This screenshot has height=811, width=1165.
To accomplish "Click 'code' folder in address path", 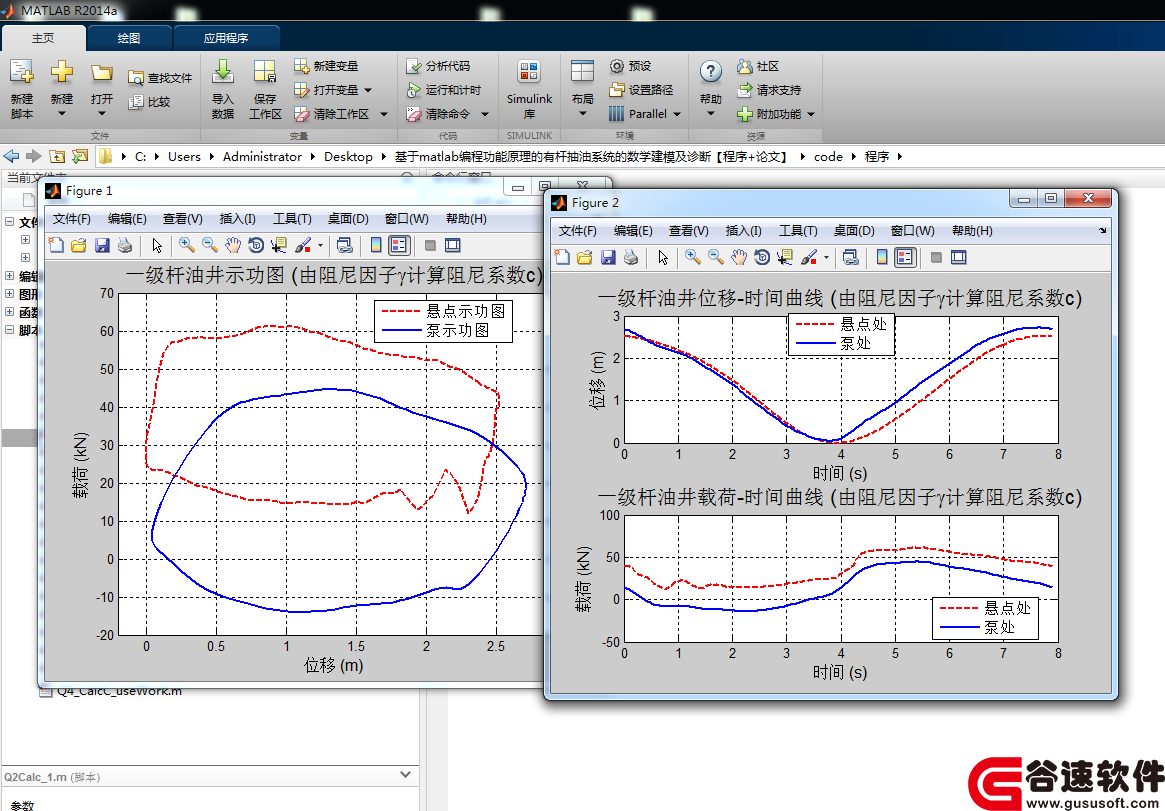I will [828, 156].
